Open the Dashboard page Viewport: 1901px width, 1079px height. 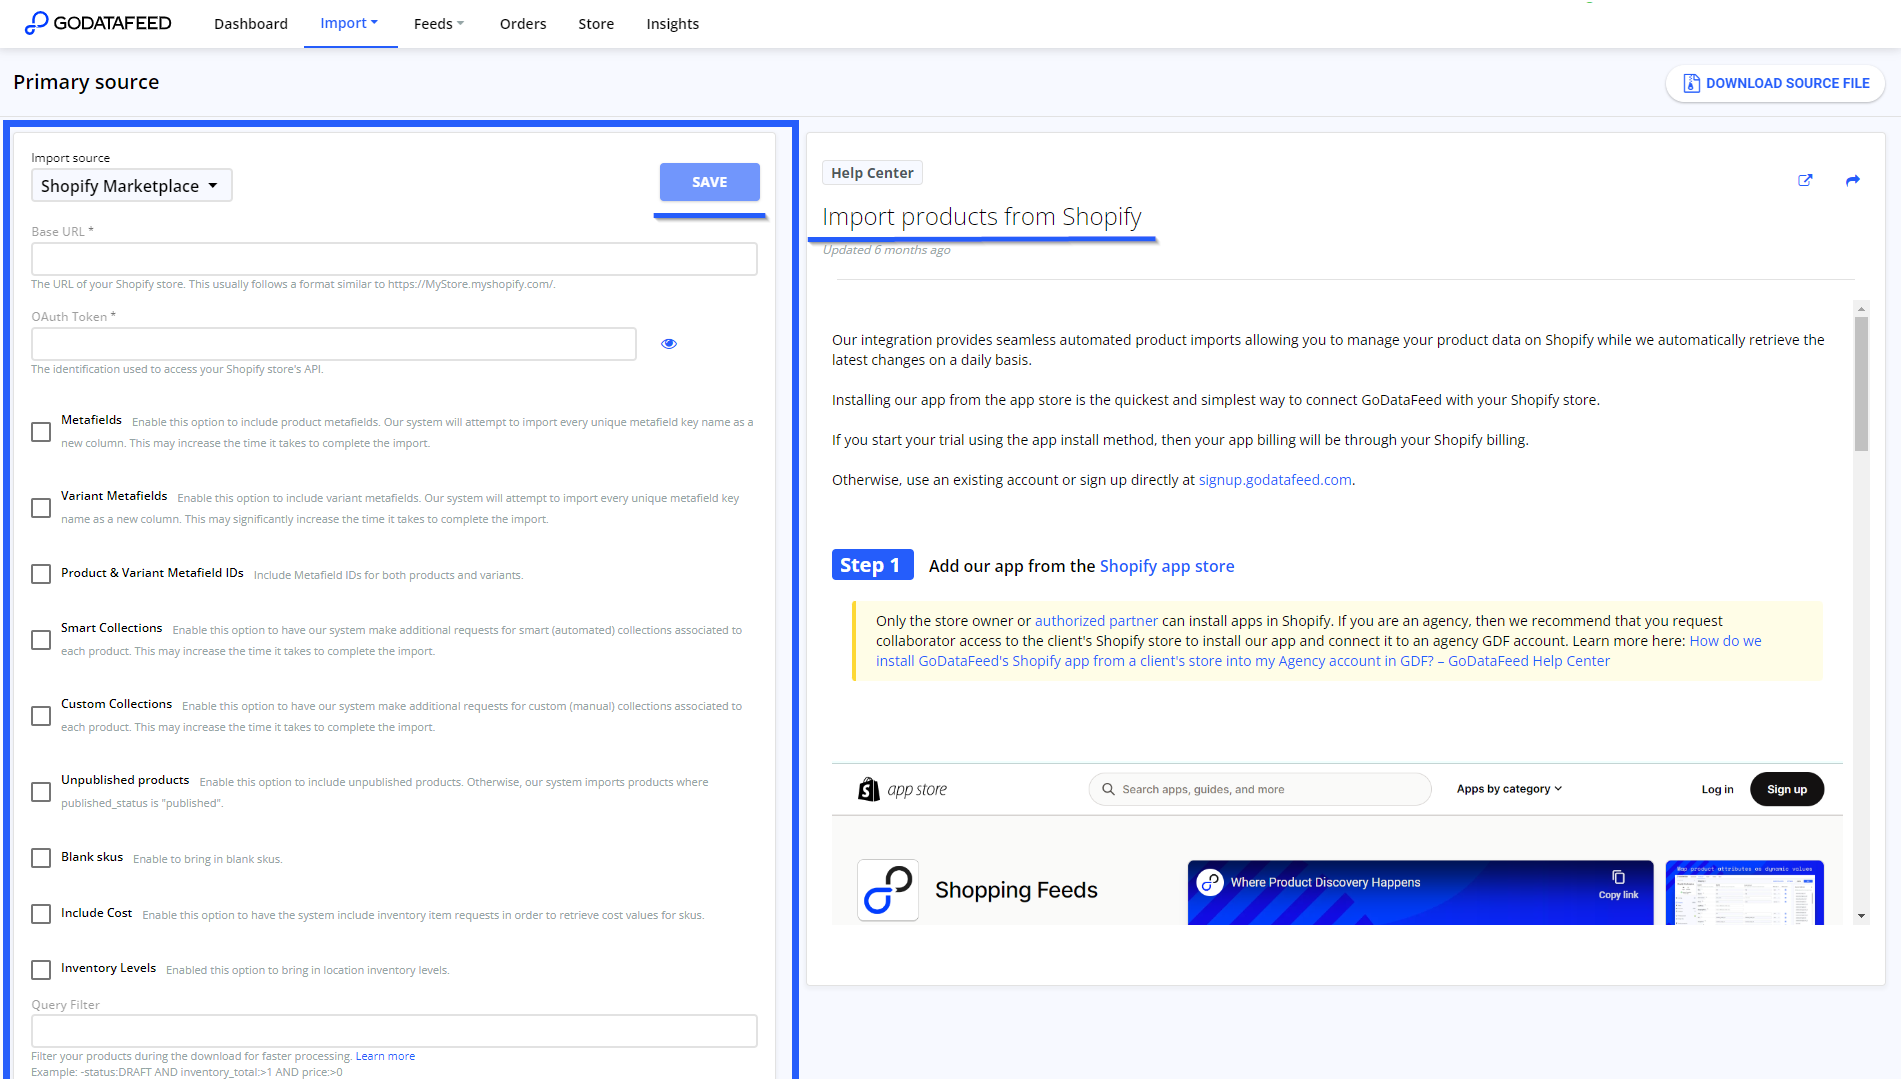tap(251, 23)
